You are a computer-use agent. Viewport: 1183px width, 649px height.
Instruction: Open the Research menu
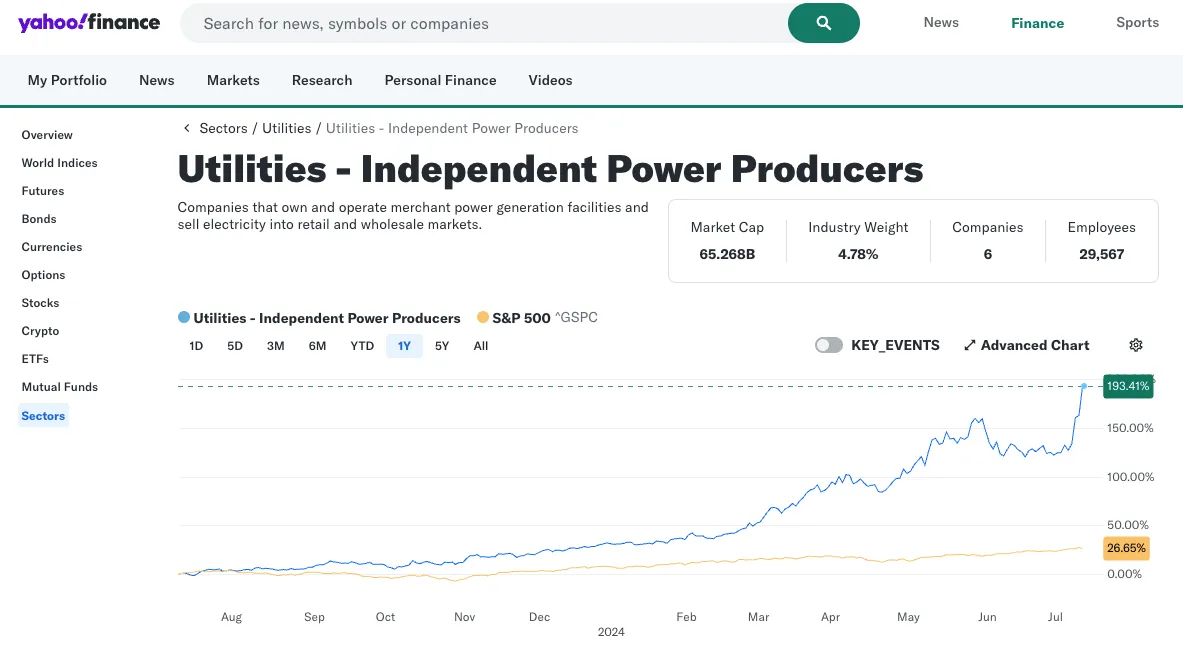point(322,80)
